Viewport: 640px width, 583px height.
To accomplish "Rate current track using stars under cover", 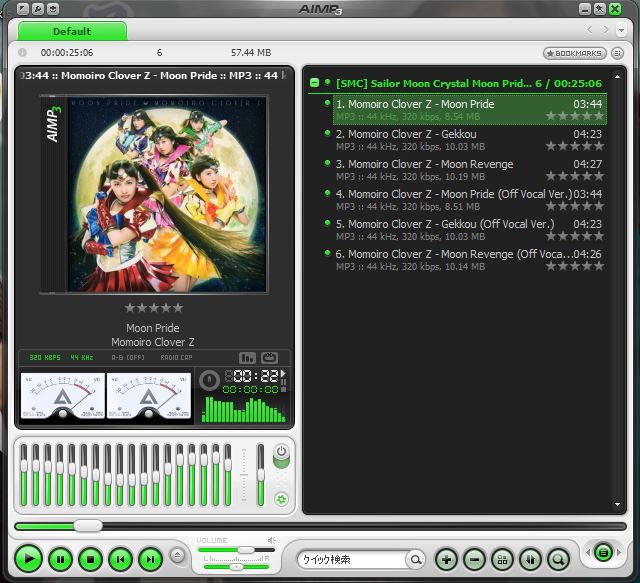I will click(154, 308).
